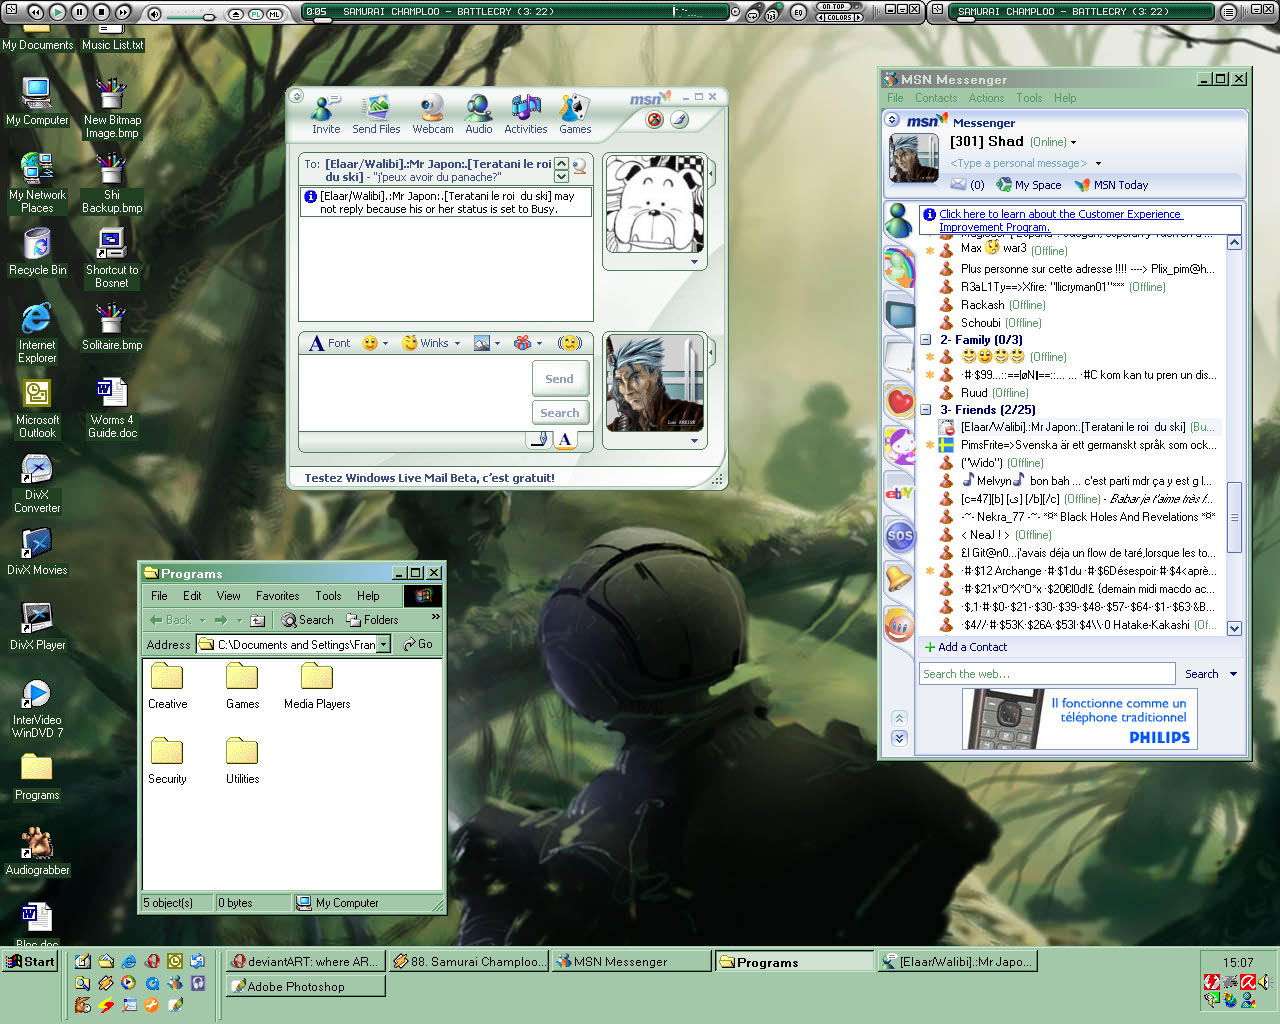Click Send Files icon in the chat window

pyautogui.click(x=376, y=114)
